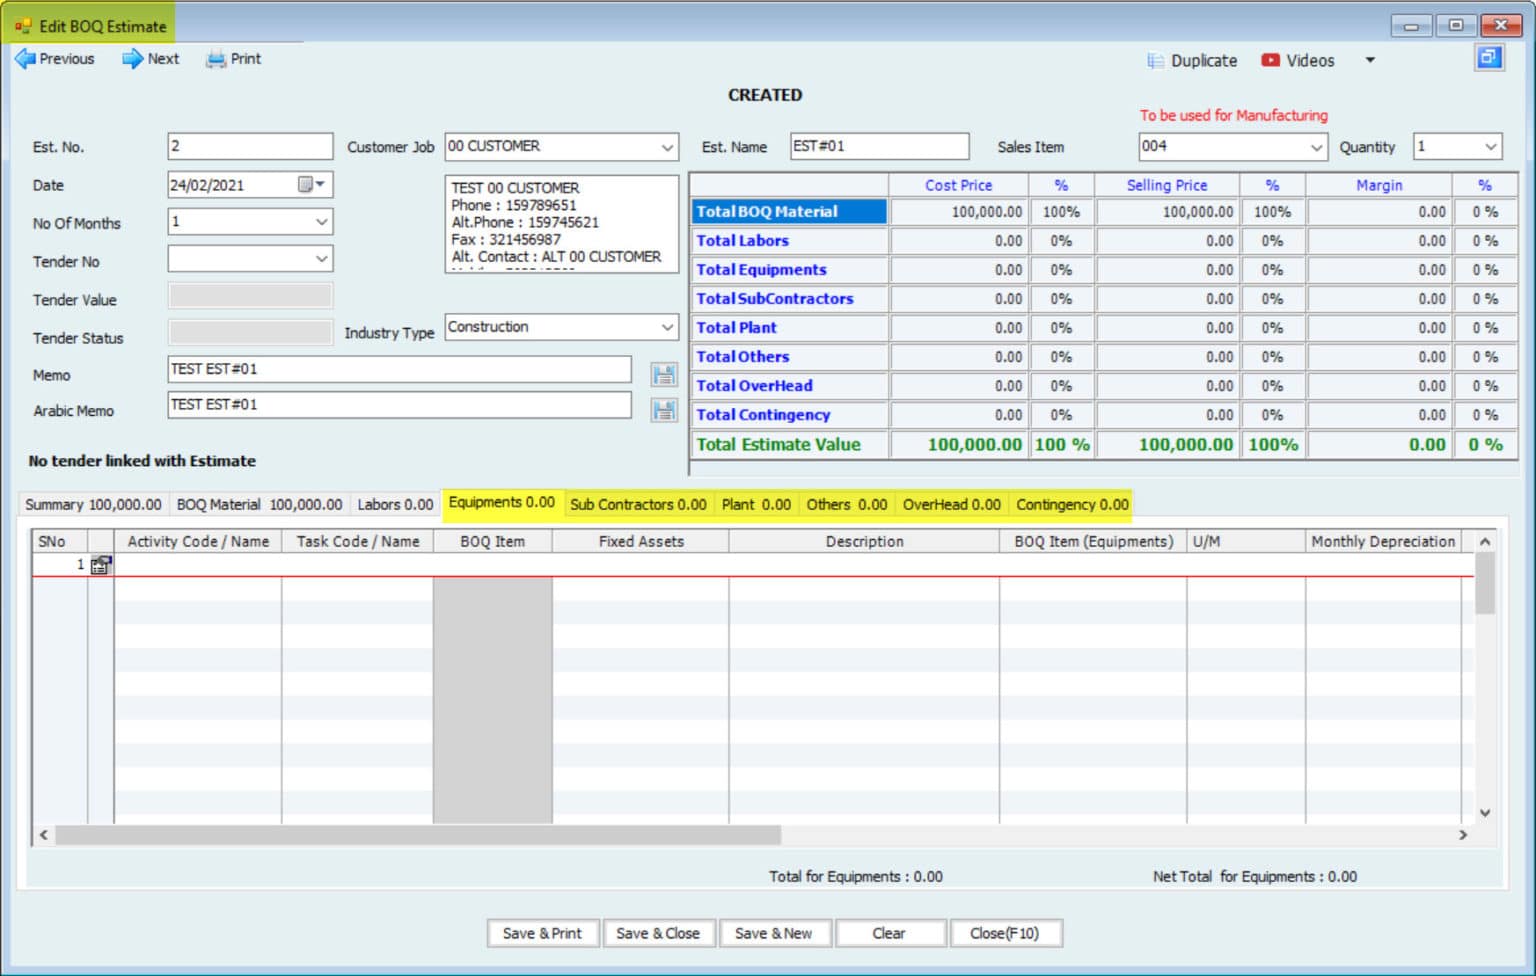Click the Est. No. input field
Screen dimensions: 1536x976
click(250, 146)
